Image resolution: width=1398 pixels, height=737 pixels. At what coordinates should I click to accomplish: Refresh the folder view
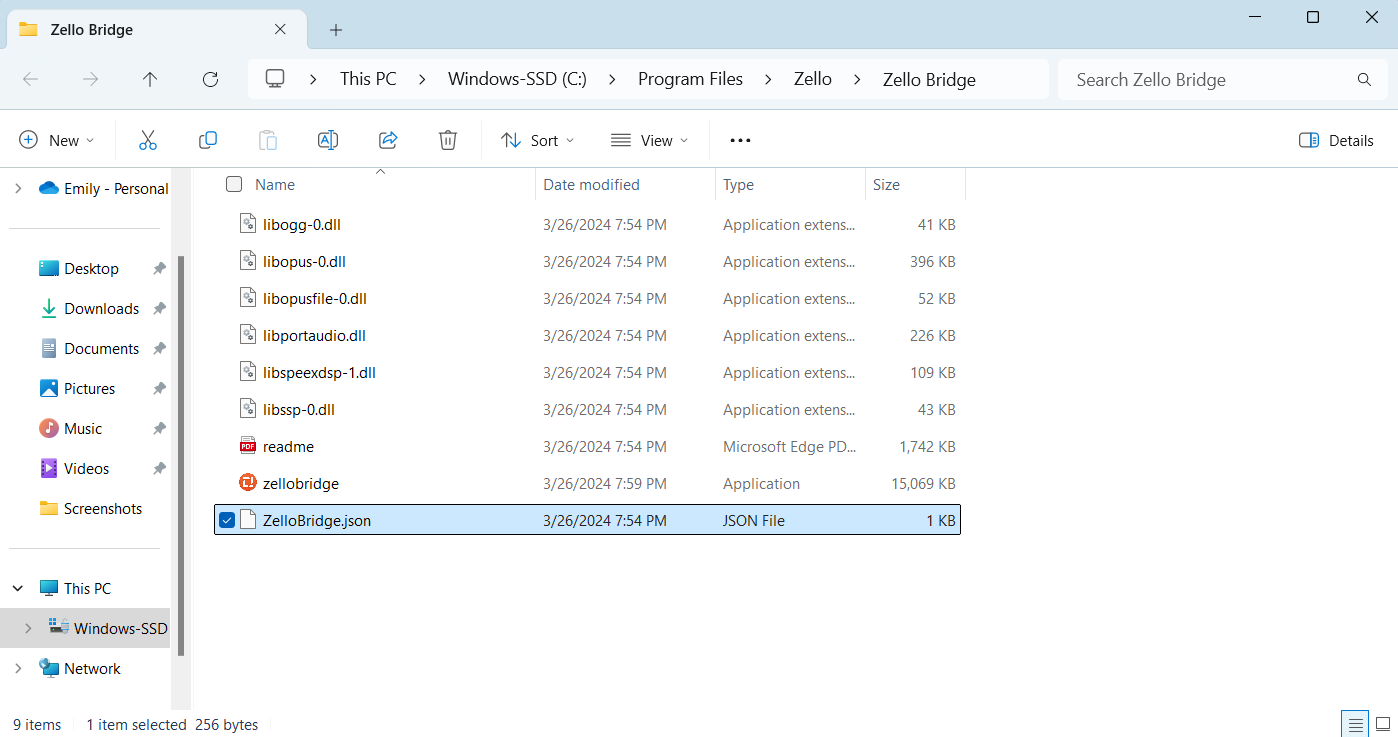pos(210,79)
